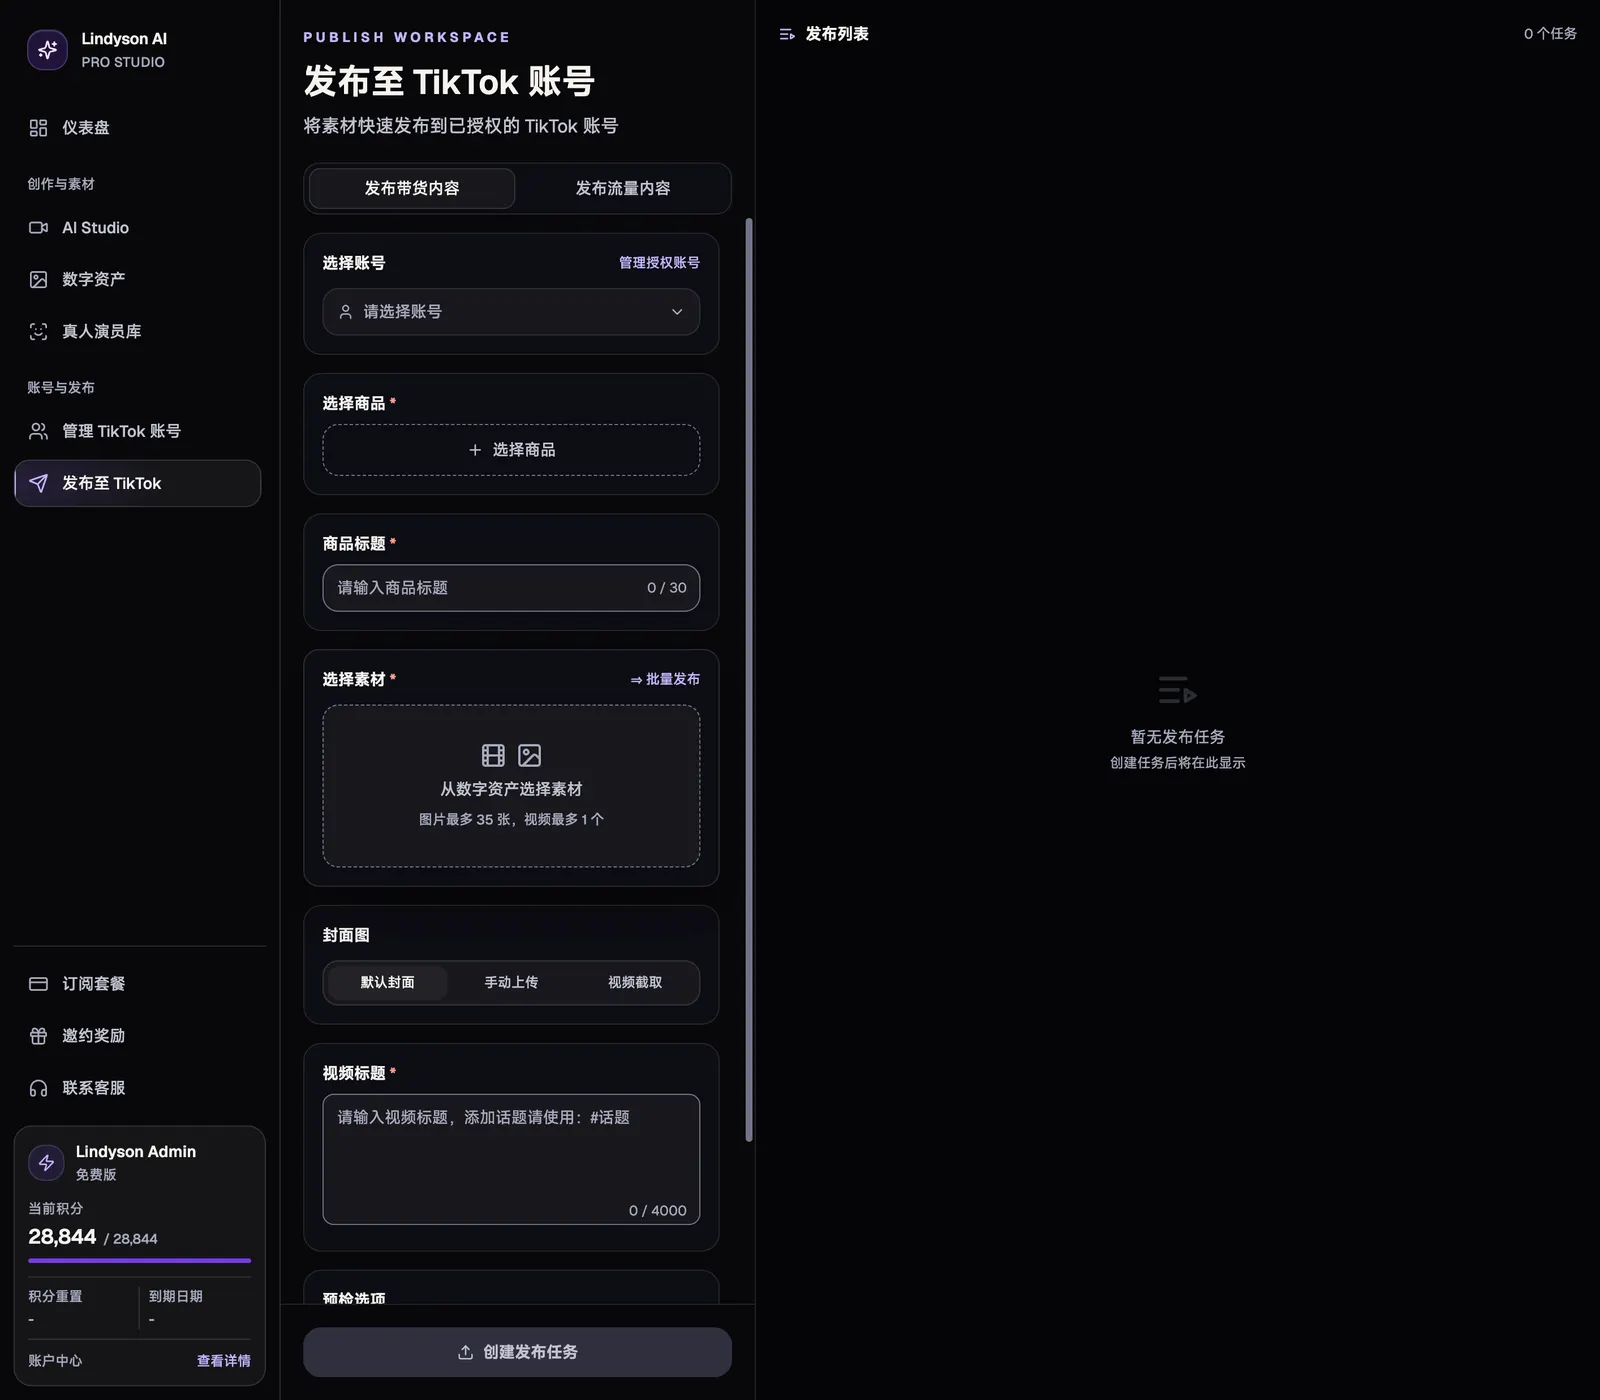The image size is (1600, 1400).
Task: Click the 联系客服 headset icon
Action: point(38,1088)
